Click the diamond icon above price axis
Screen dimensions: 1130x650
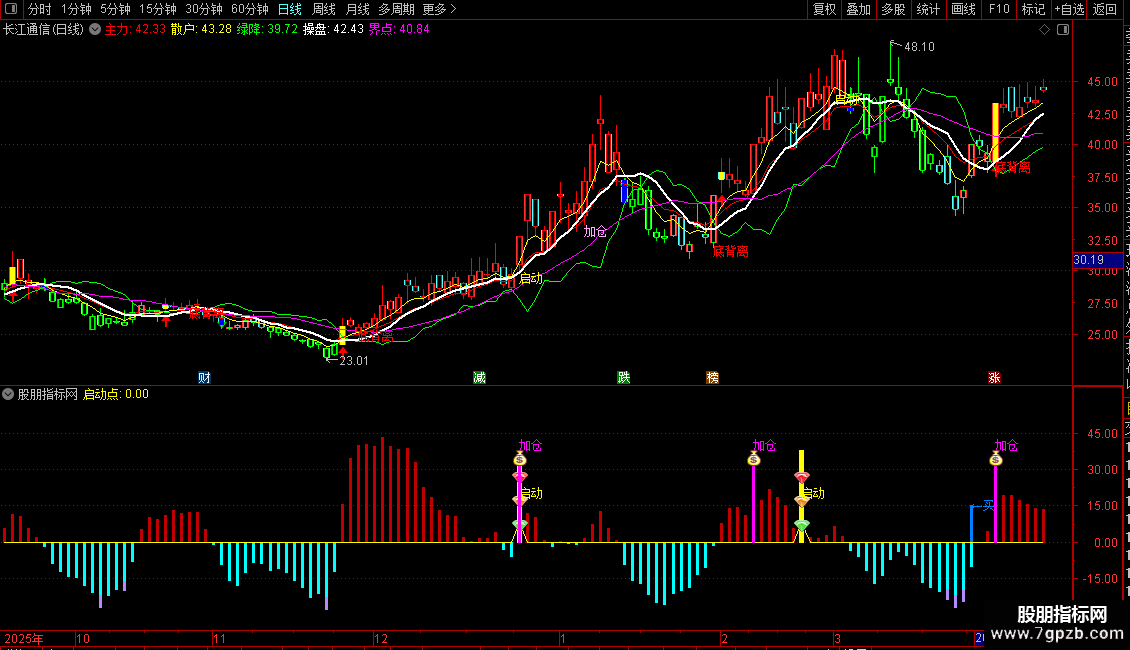[x=1045, y=30]
